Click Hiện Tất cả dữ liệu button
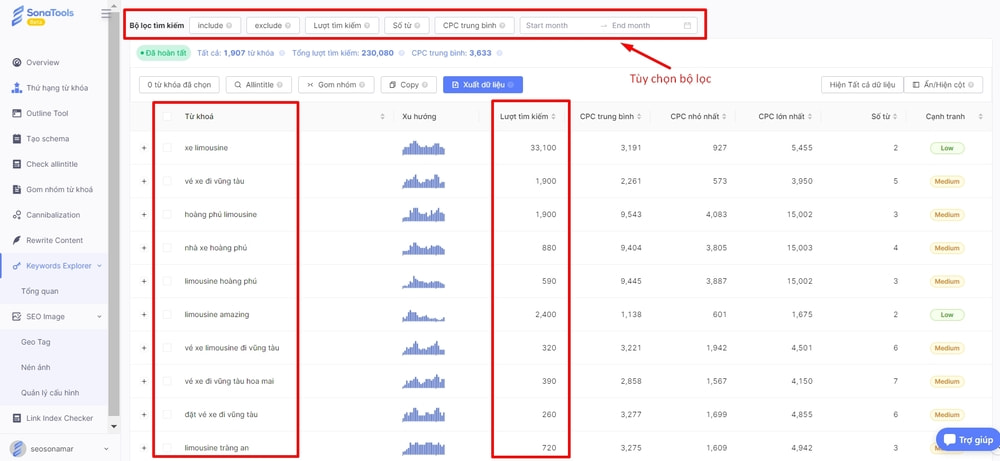Screen dimensions: 1000x461 [x=862, y=85]
